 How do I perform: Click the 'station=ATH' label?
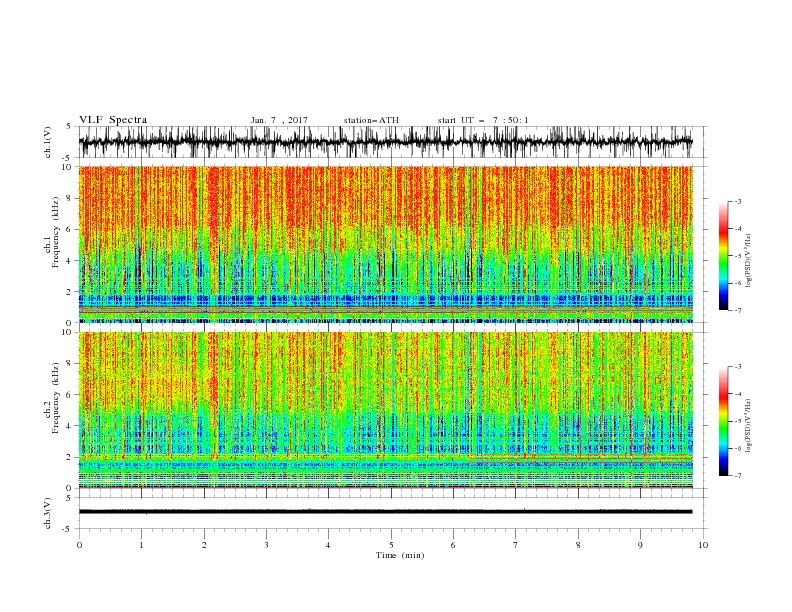(x=371, y=120)
